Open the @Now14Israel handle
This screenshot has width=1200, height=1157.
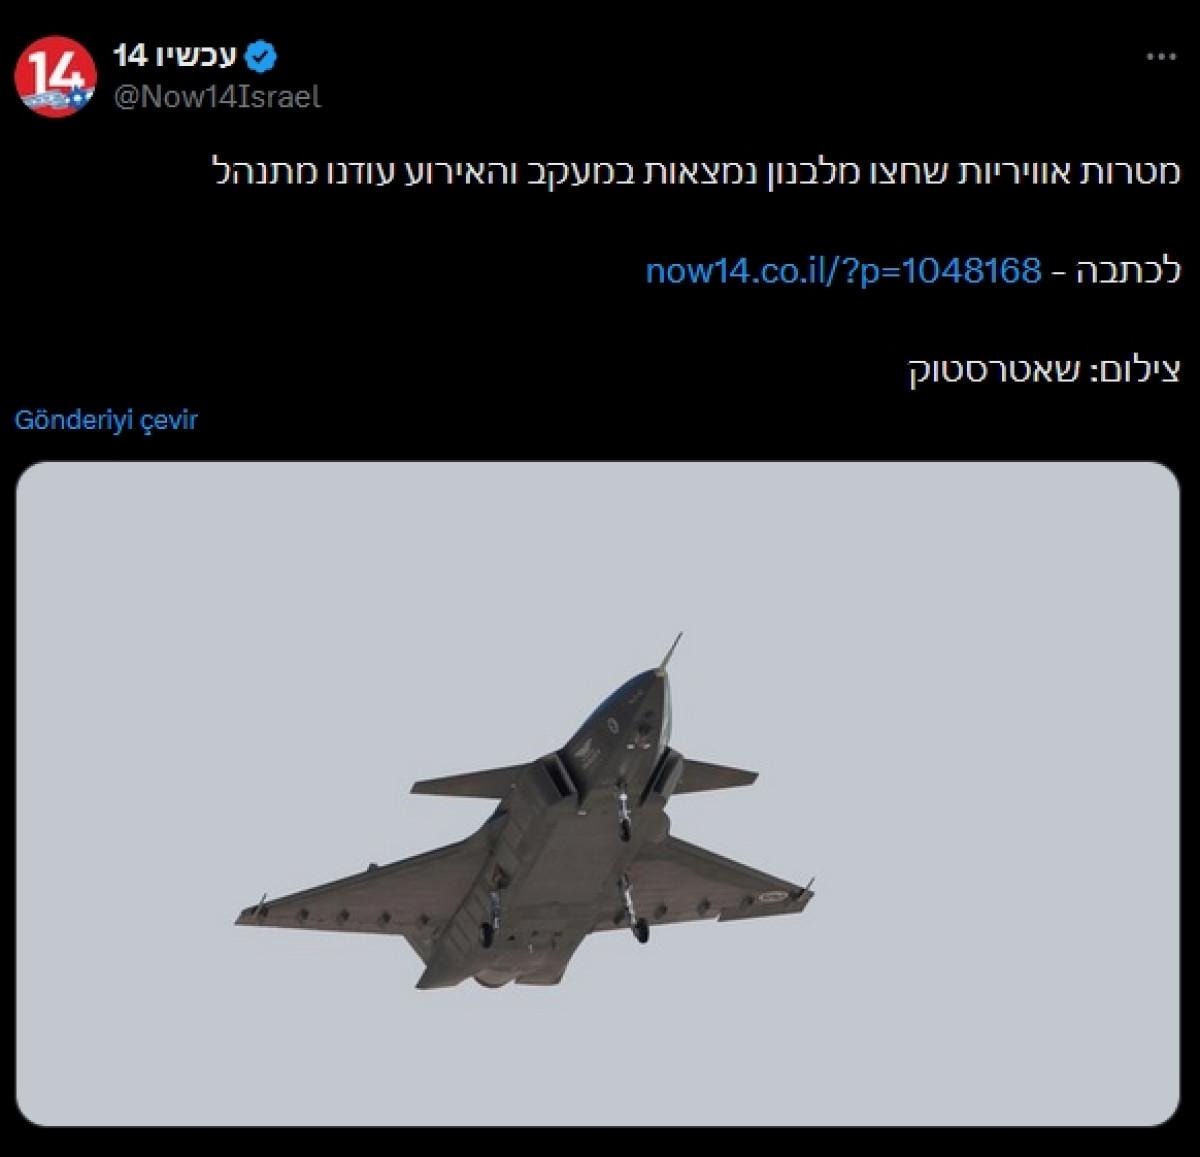[217, 97]
